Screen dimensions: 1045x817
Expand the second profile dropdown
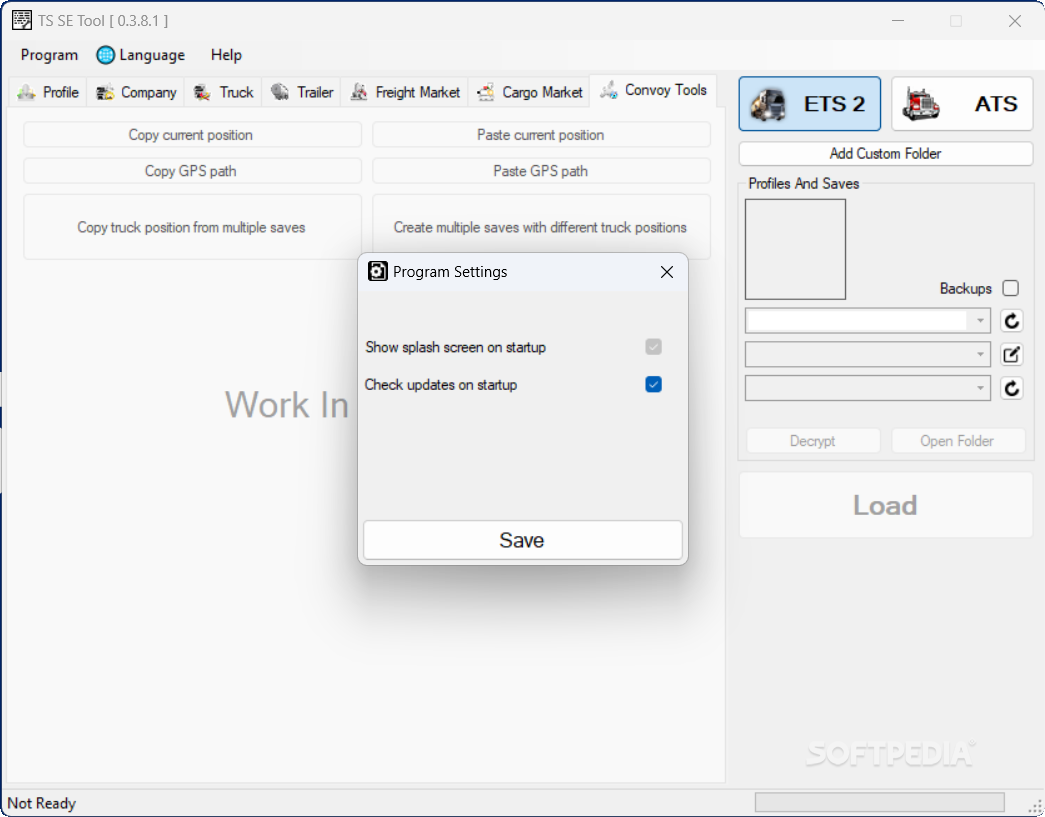point(980,354)
